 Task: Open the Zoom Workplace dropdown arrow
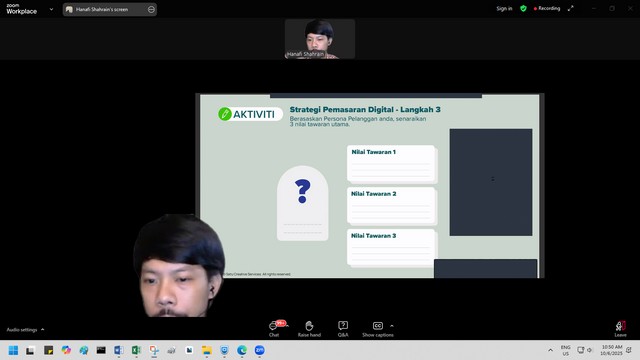[x=51, y=9]
